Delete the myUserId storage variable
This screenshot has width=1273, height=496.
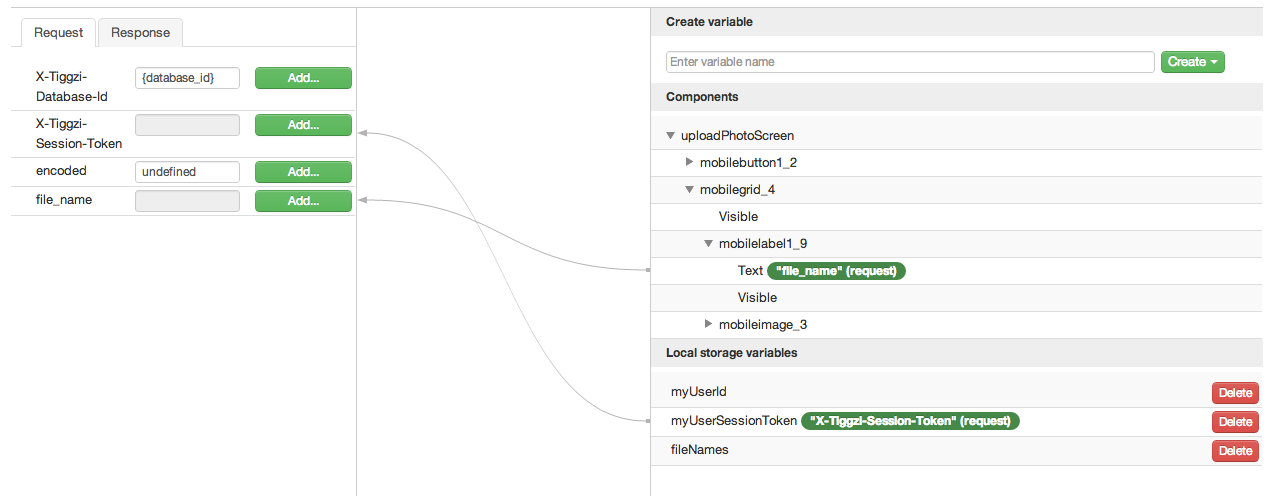coord(1235,392)
